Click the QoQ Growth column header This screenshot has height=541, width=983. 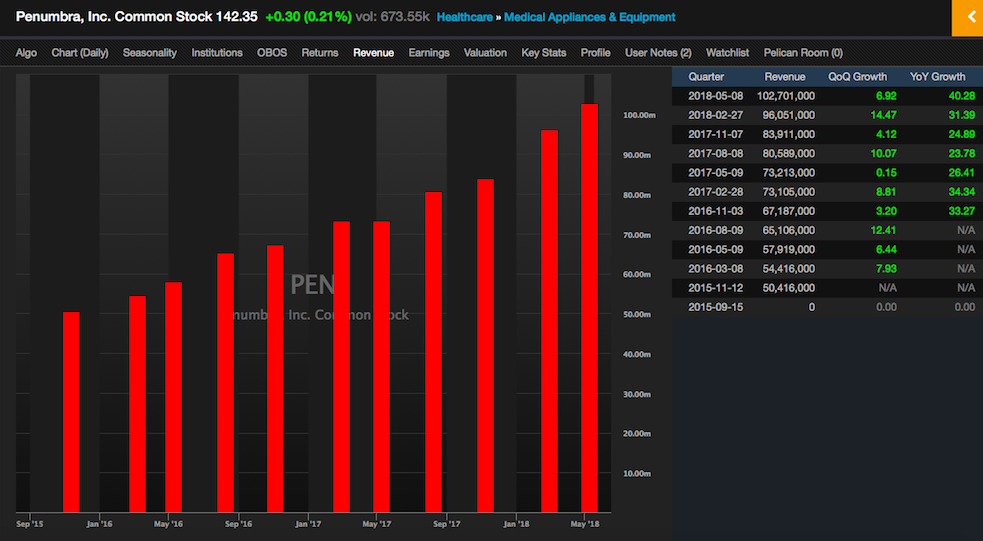tap(858, 76)
